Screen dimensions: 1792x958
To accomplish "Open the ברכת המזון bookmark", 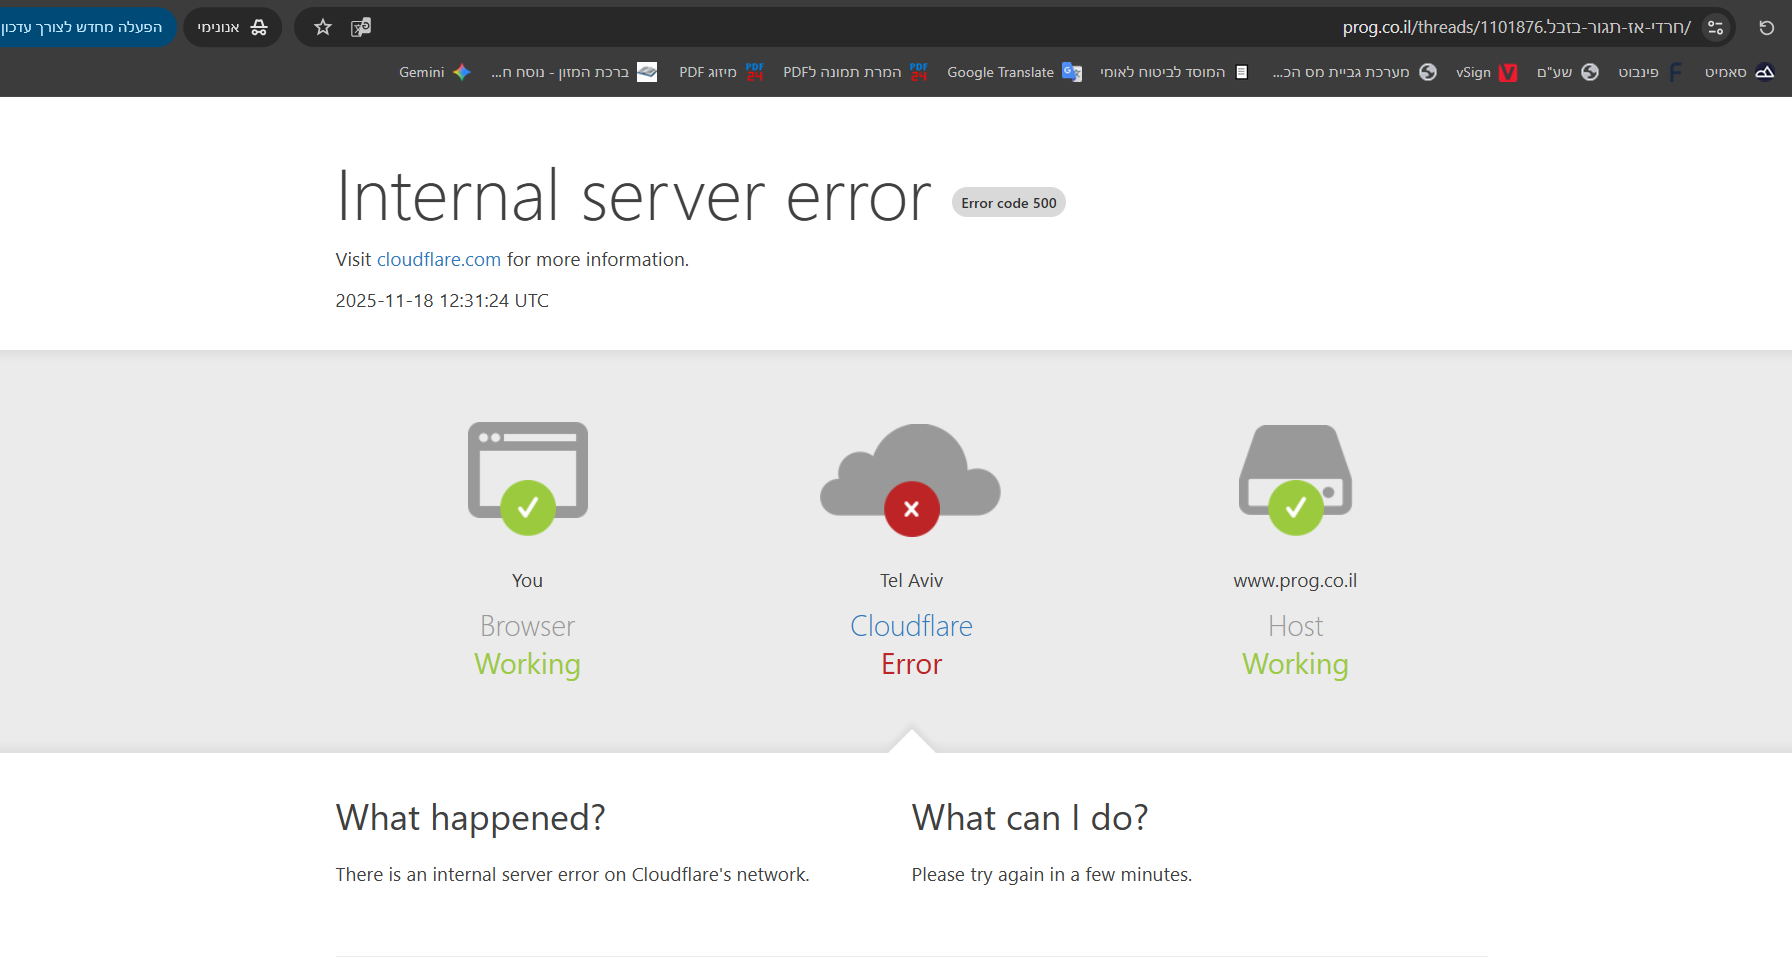I will click(x=574, y=72).
